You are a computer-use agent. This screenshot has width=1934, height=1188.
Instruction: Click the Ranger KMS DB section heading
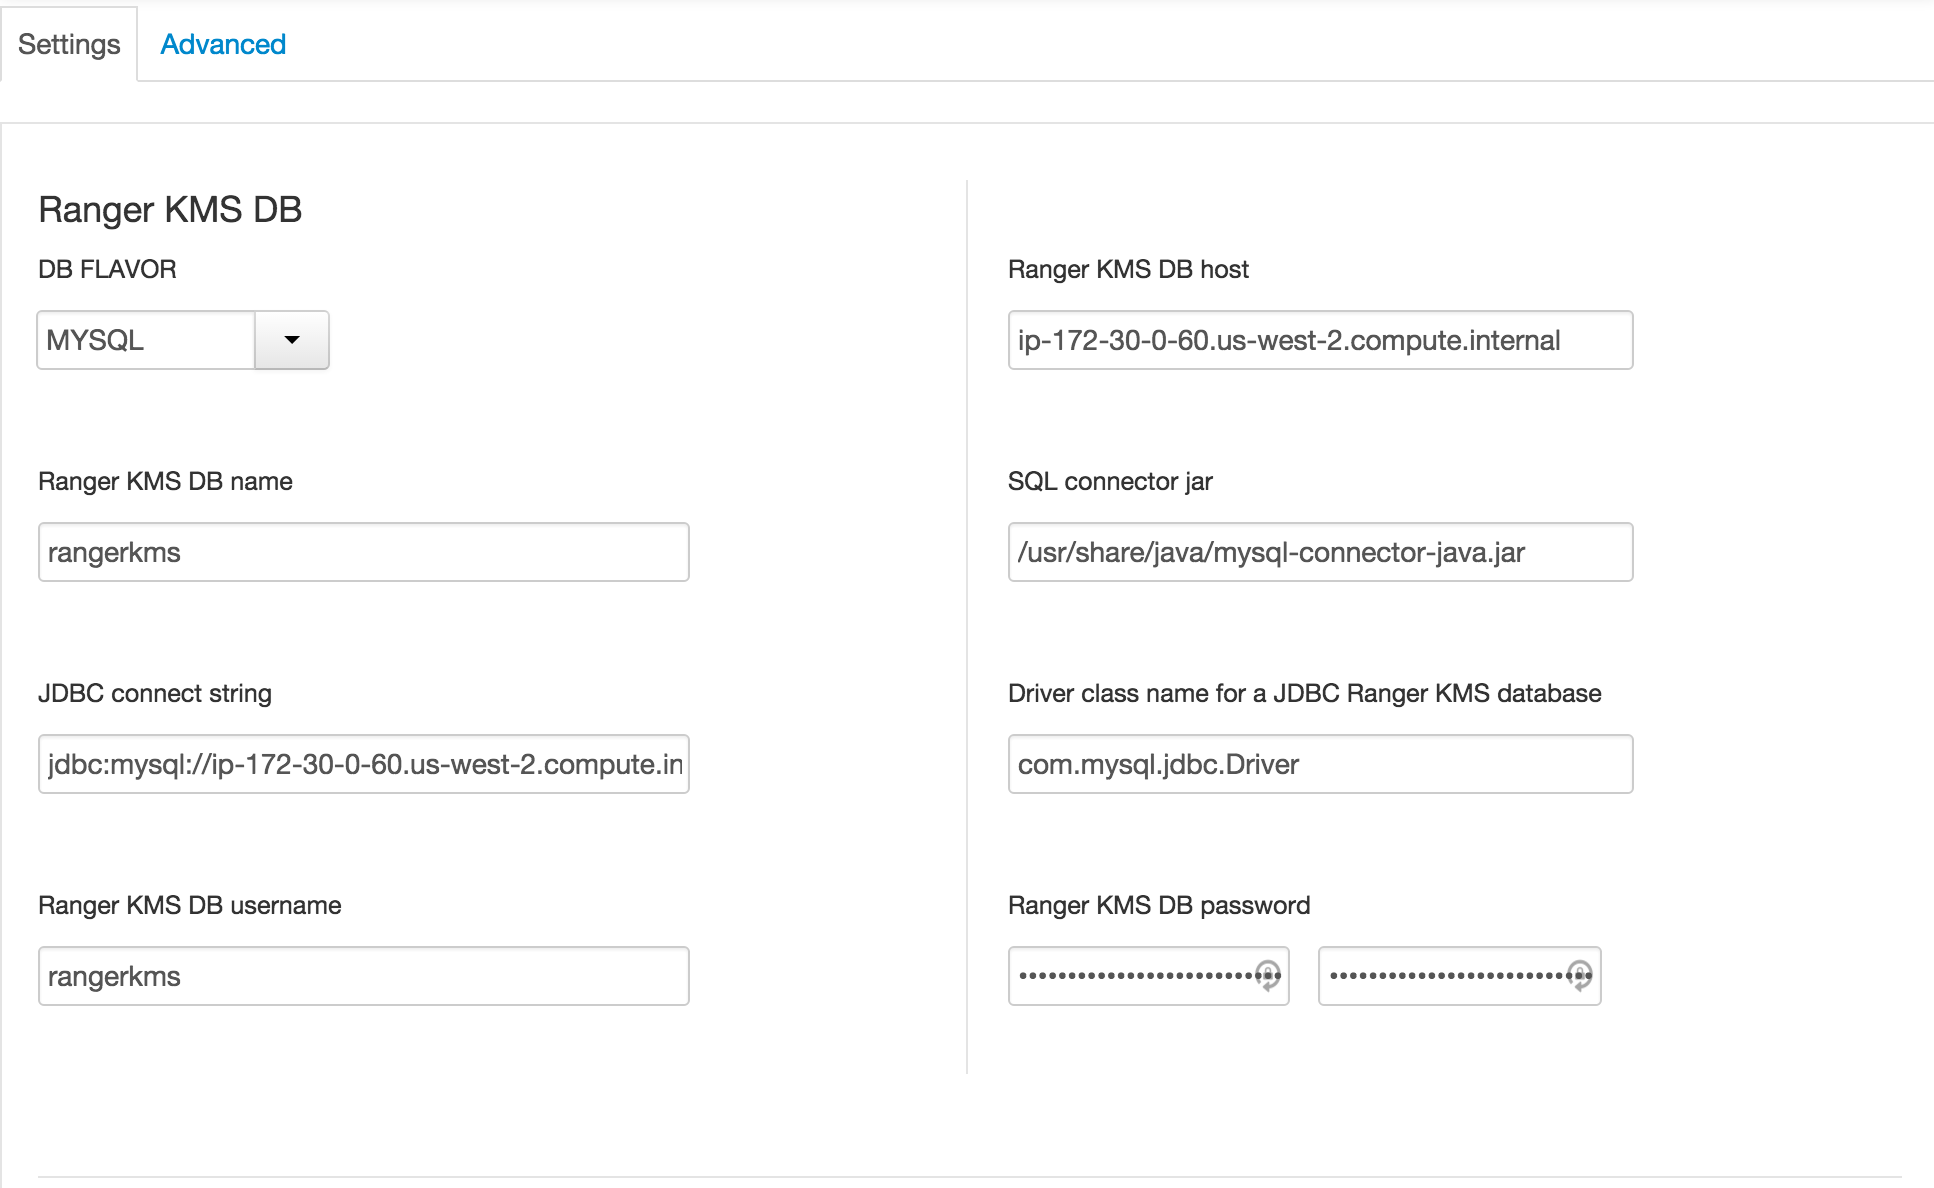(x=170, y=210)
